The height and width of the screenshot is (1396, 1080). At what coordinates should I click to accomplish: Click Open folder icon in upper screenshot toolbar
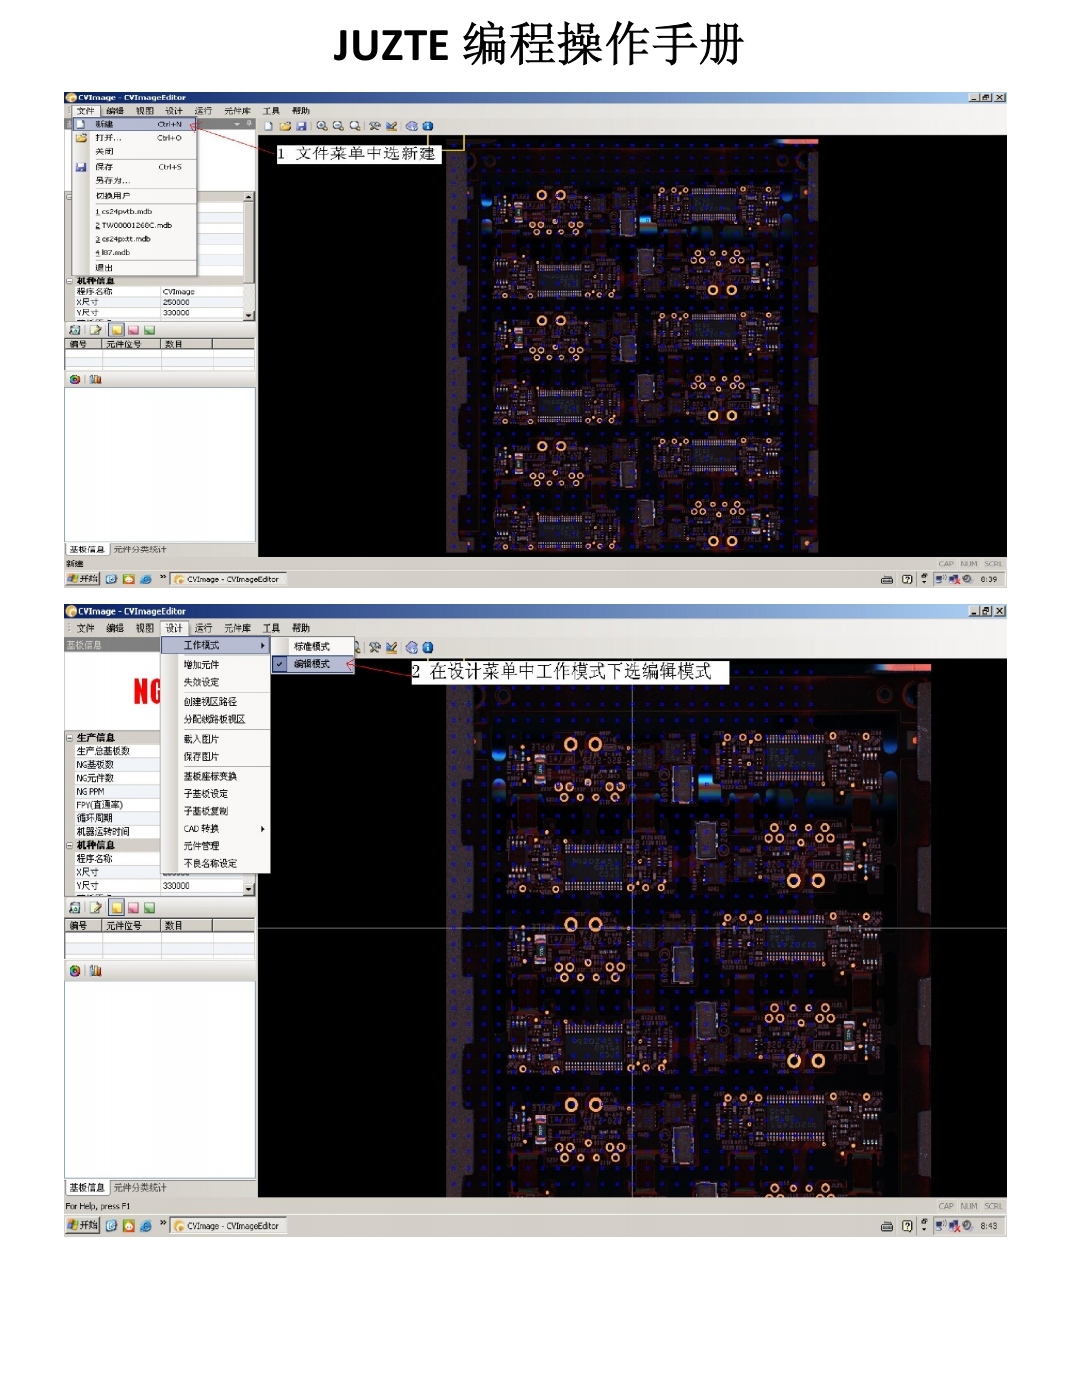pyautogui.click(x=285, y=127)
